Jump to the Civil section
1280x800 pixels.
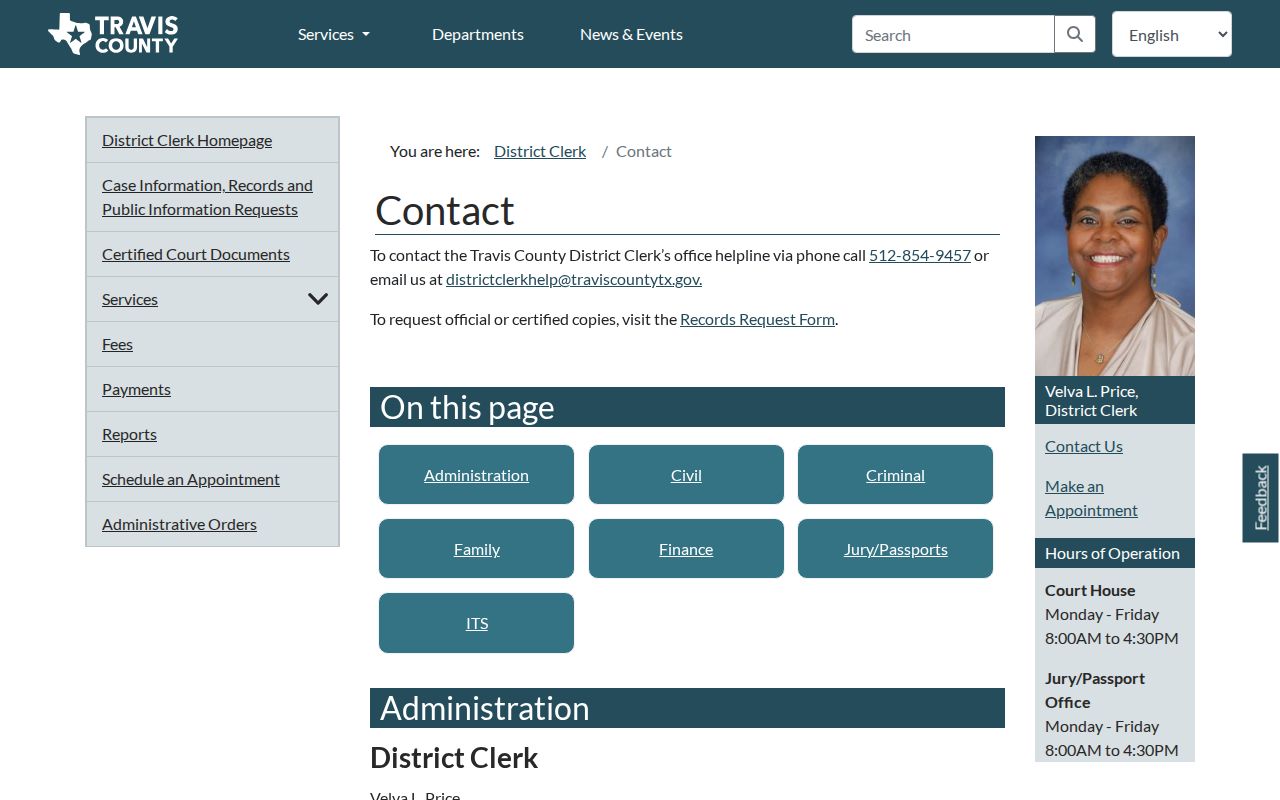pos(686,475)
